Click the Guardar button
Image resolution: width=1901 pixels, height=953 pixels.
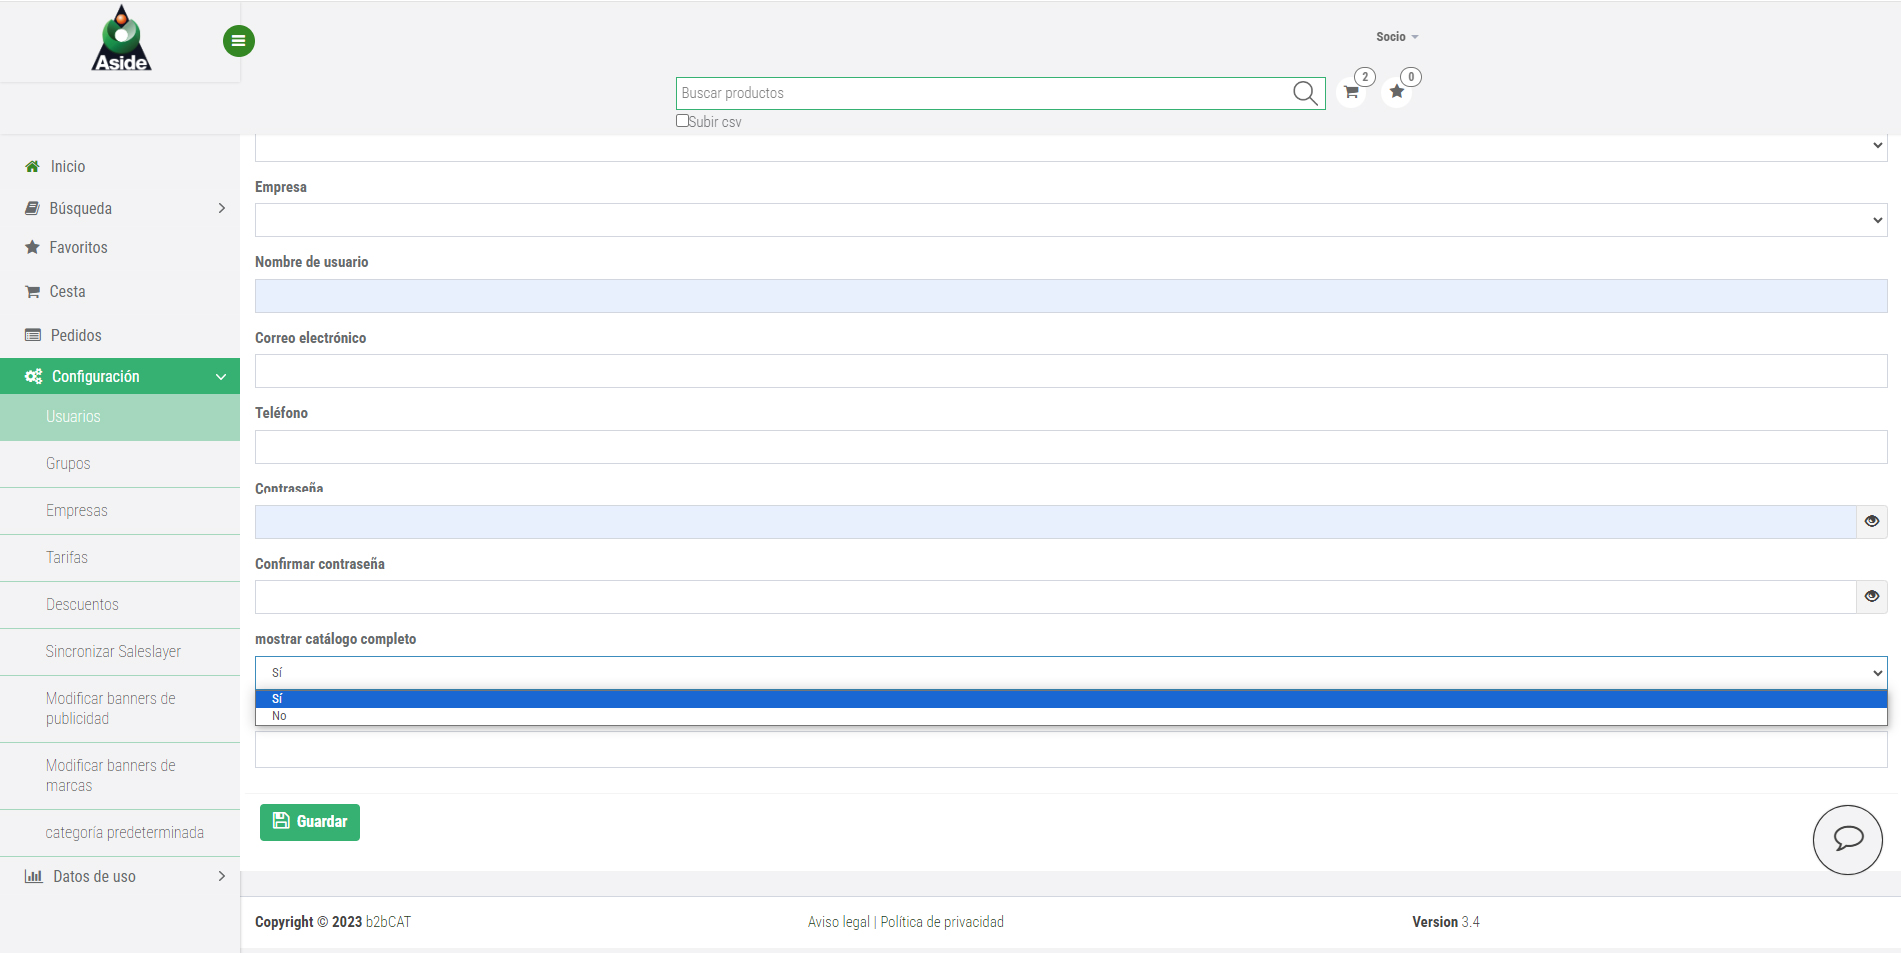(310, 822)
